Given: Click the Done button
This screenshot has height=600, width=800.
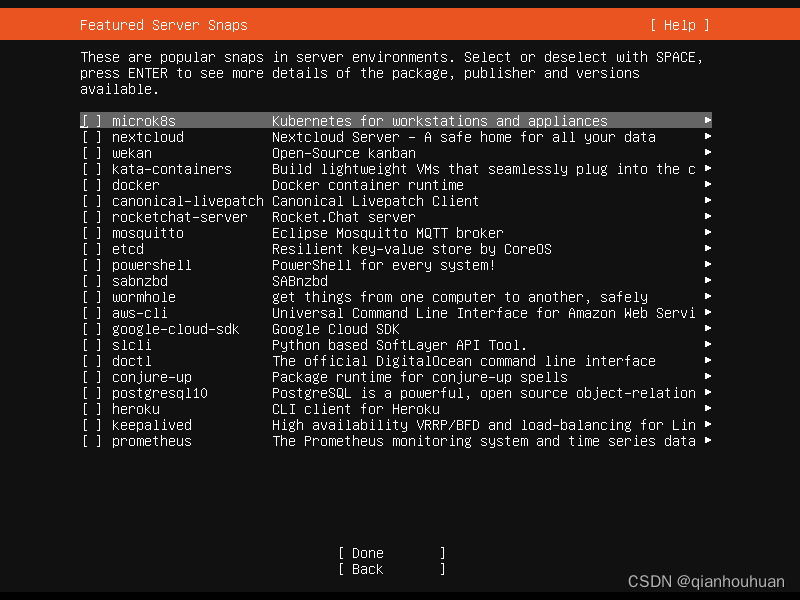Looking at the screenshot, I should (391, 553).
